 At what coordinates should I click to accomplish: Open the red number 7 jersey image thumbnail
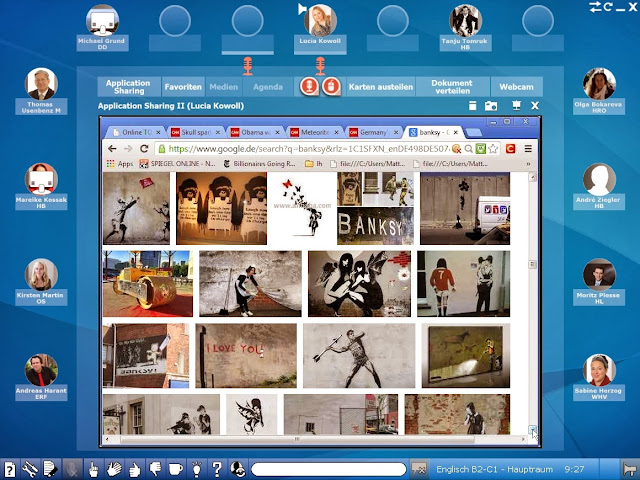(x=463, y=283)
